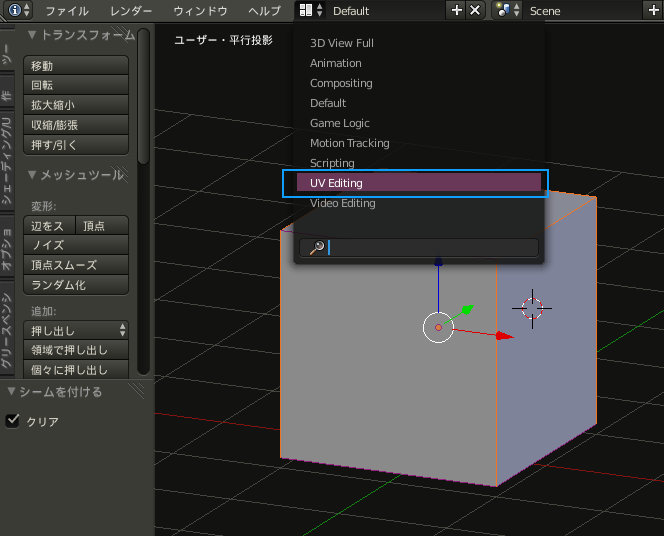The width and height of the screenshot is (664, 536).
Task: Toggle the クリア checkbox
Action: (x=13, y=421)
